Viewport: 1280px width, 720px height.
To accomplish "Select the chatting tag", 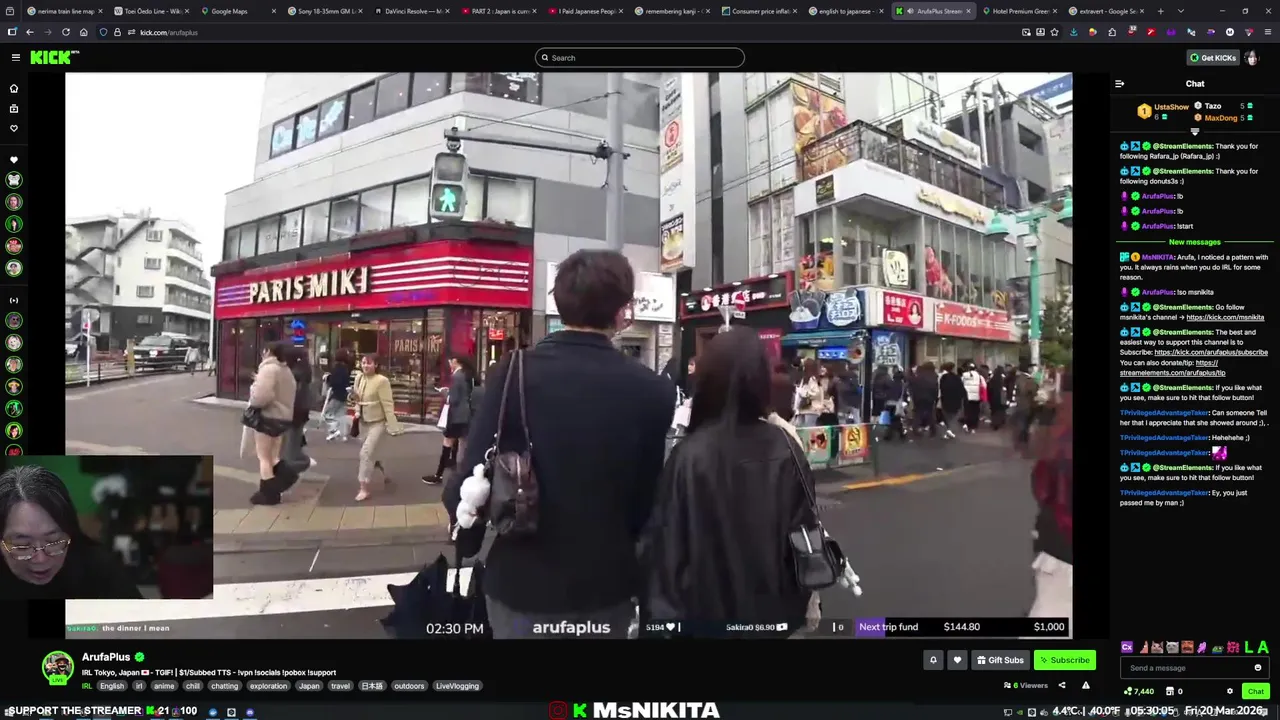I will click(x=225, y=686).
